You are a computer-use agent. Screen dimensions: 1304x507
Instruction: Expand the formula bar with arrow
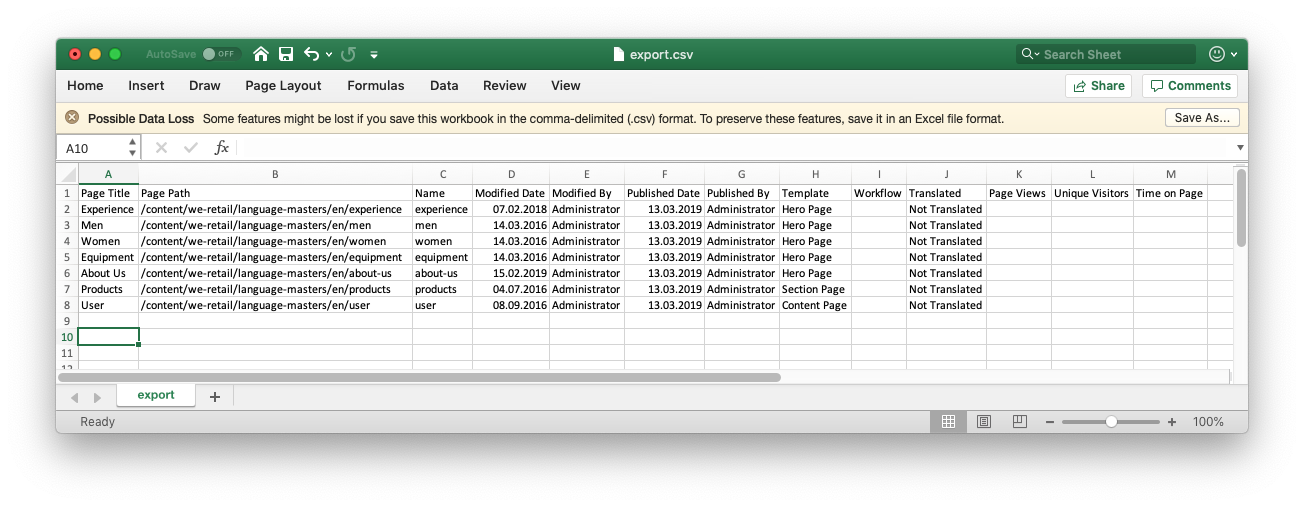coord(1240,148)
